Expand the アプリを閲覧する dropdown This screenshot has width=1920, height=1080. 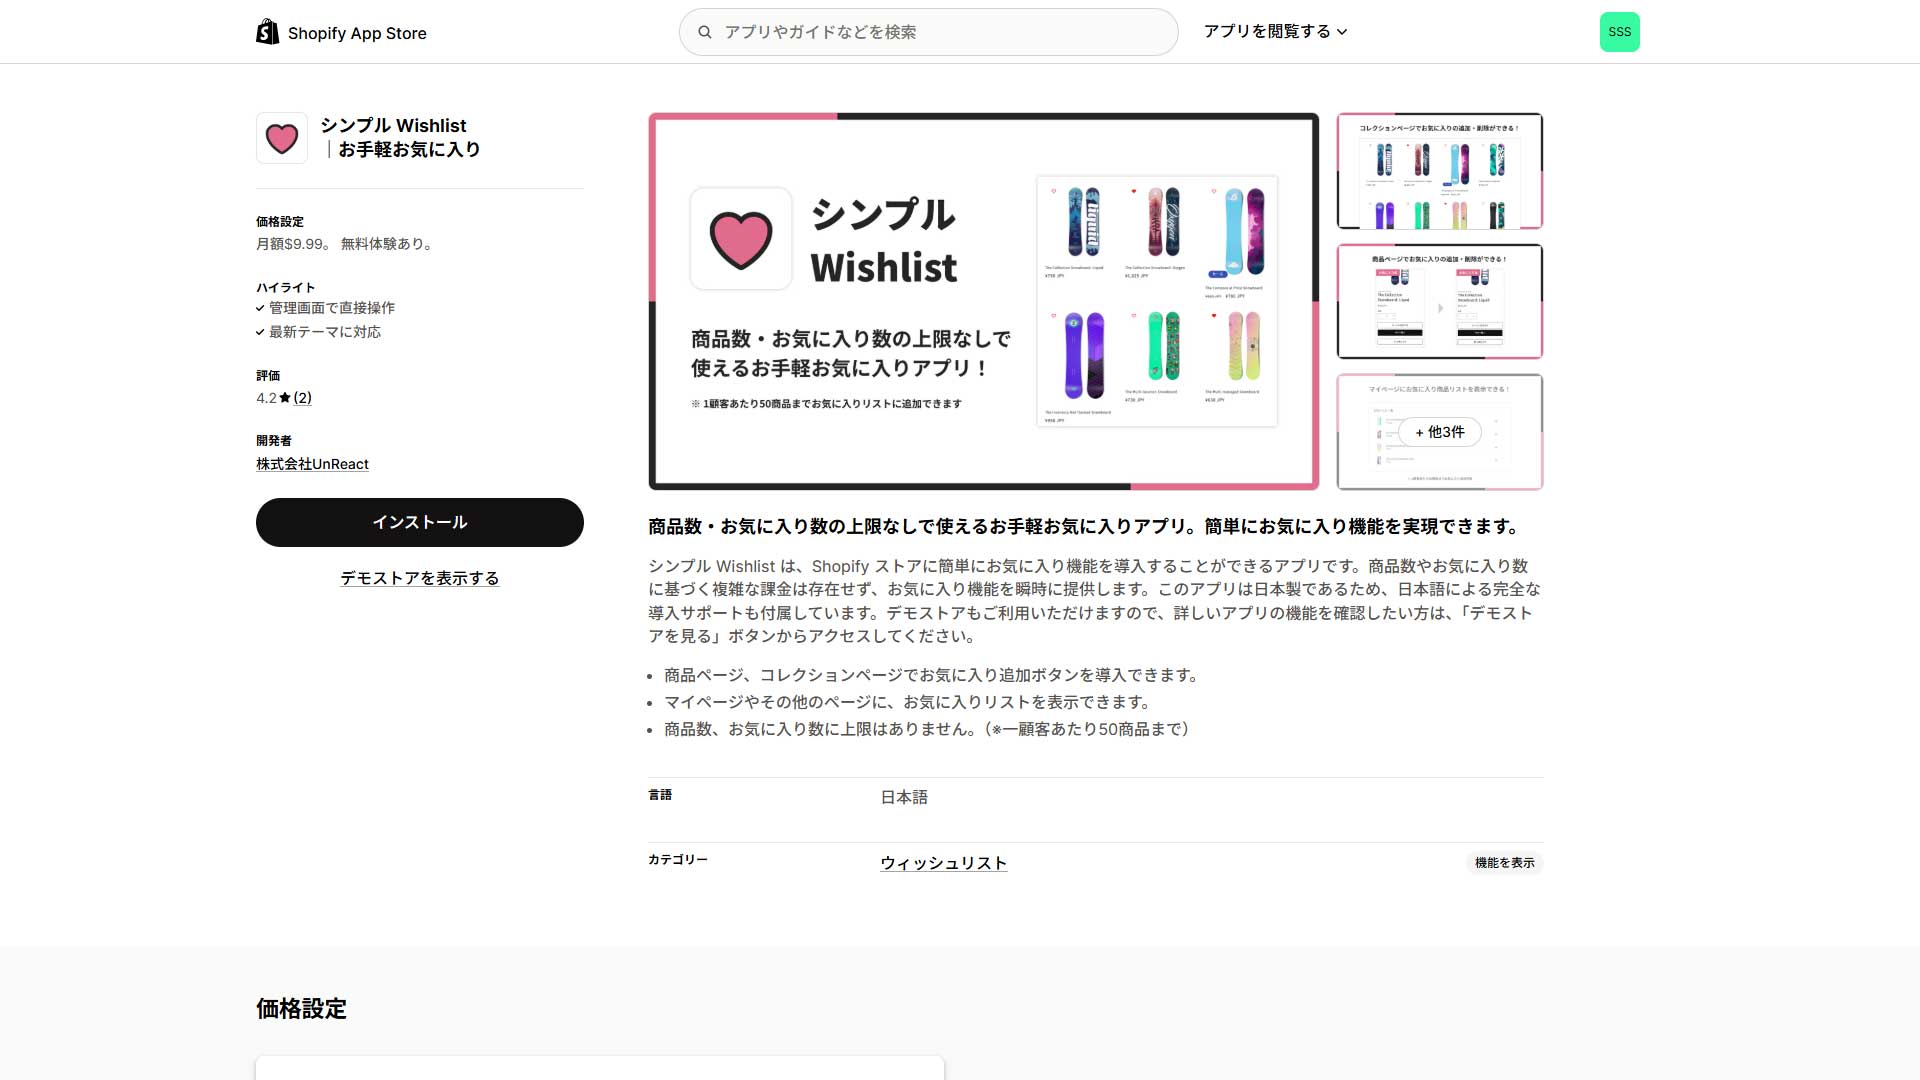click(x=1275, y=32)
